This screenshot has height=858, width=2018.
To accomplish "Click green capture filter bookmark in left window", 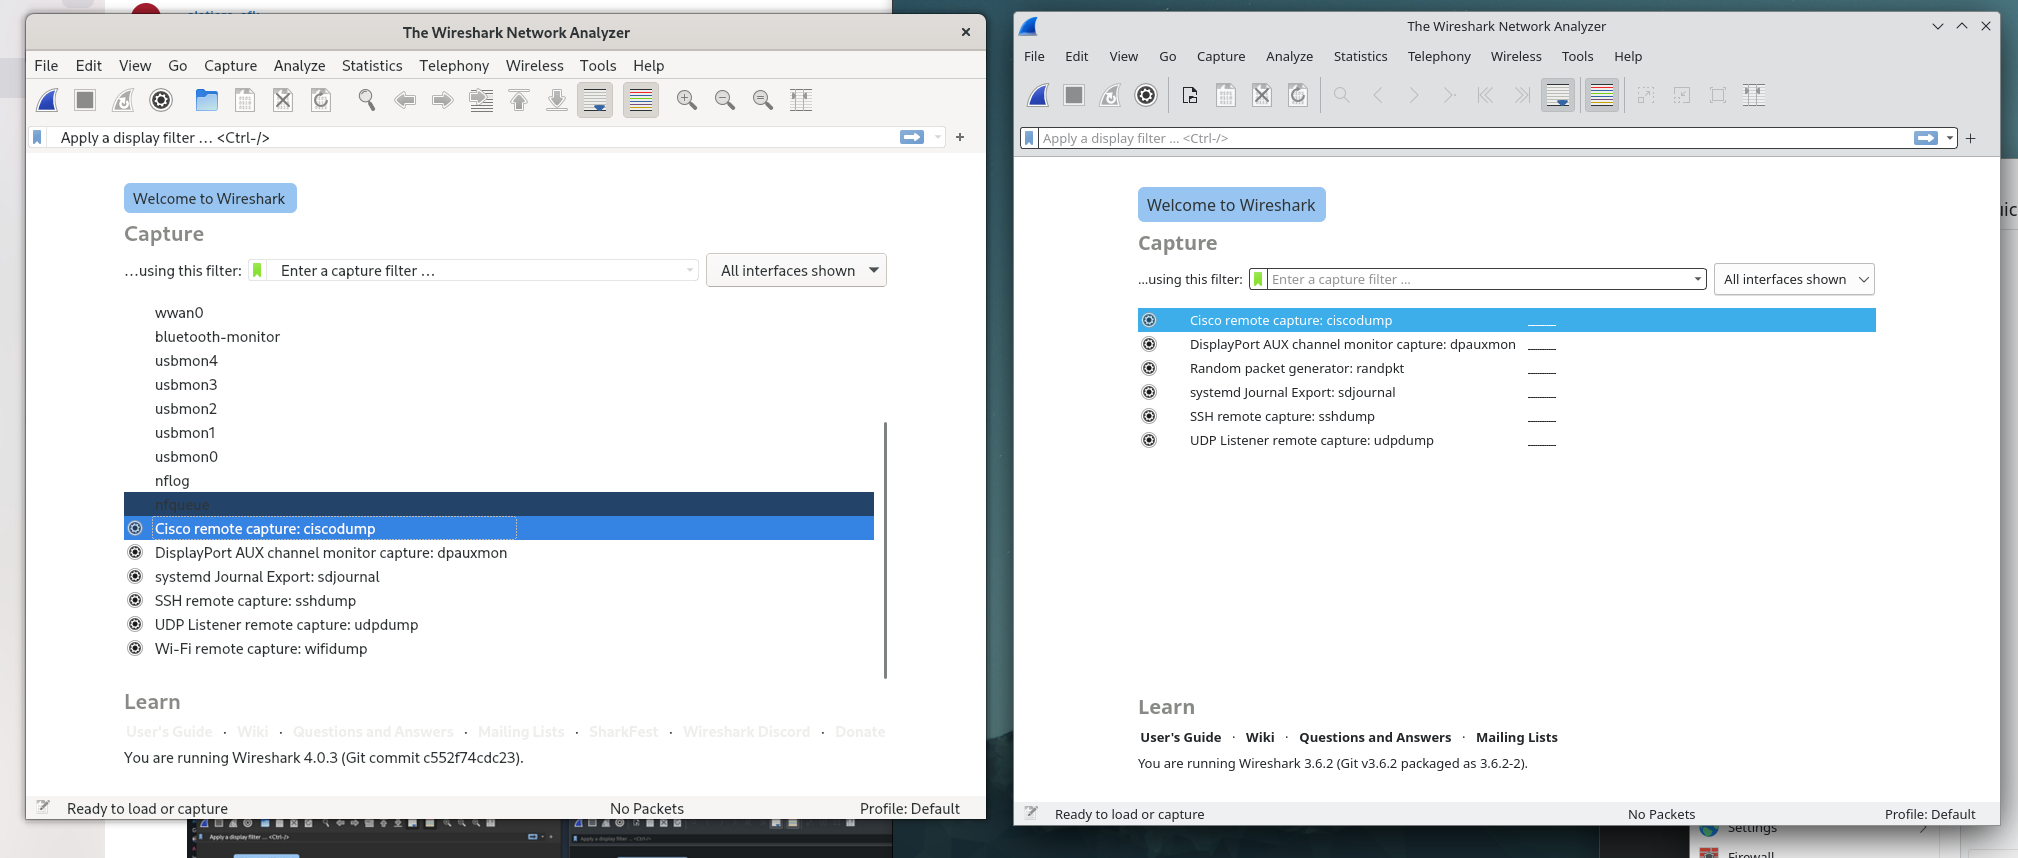I will (257, 270).
